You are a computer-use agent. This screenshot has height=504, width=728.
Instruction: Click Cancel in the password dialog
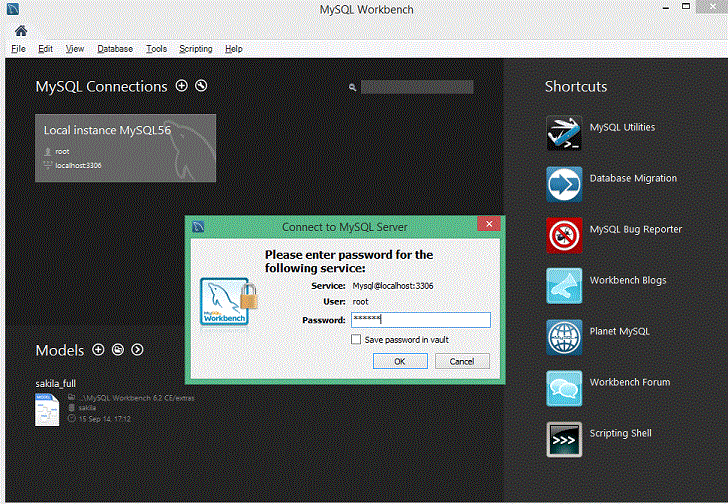point(462,361)
